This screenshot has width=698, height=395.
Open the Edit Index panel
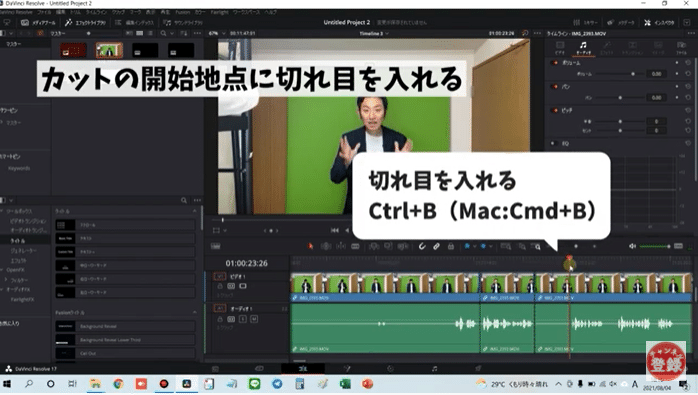coord(134,22)
